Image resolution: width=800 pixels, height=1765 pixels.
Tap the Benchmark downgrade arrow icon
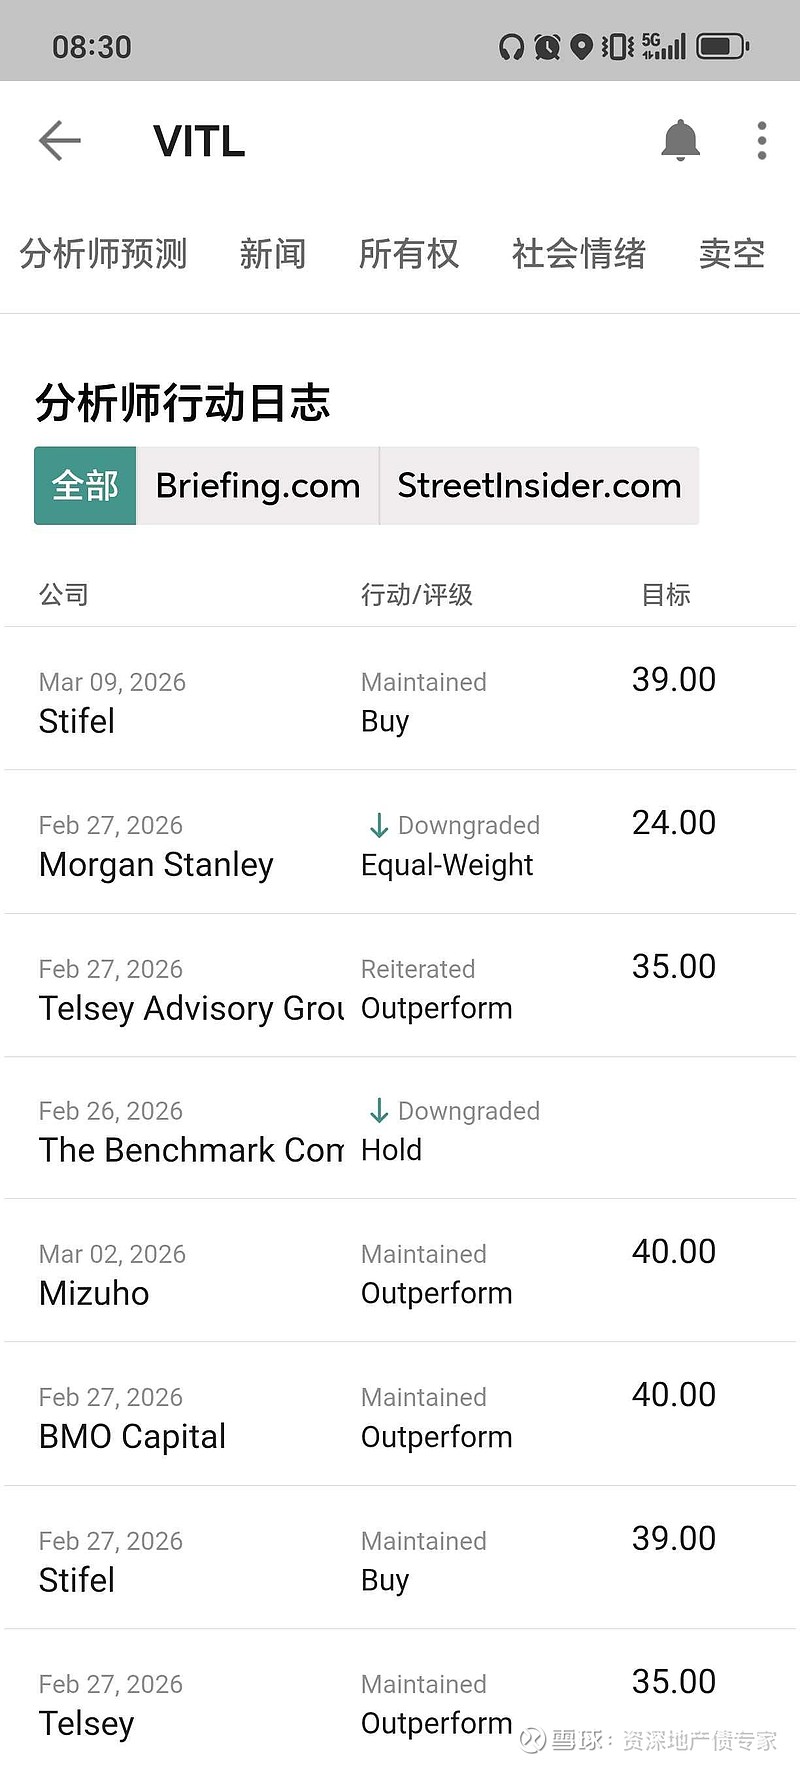379,1111
